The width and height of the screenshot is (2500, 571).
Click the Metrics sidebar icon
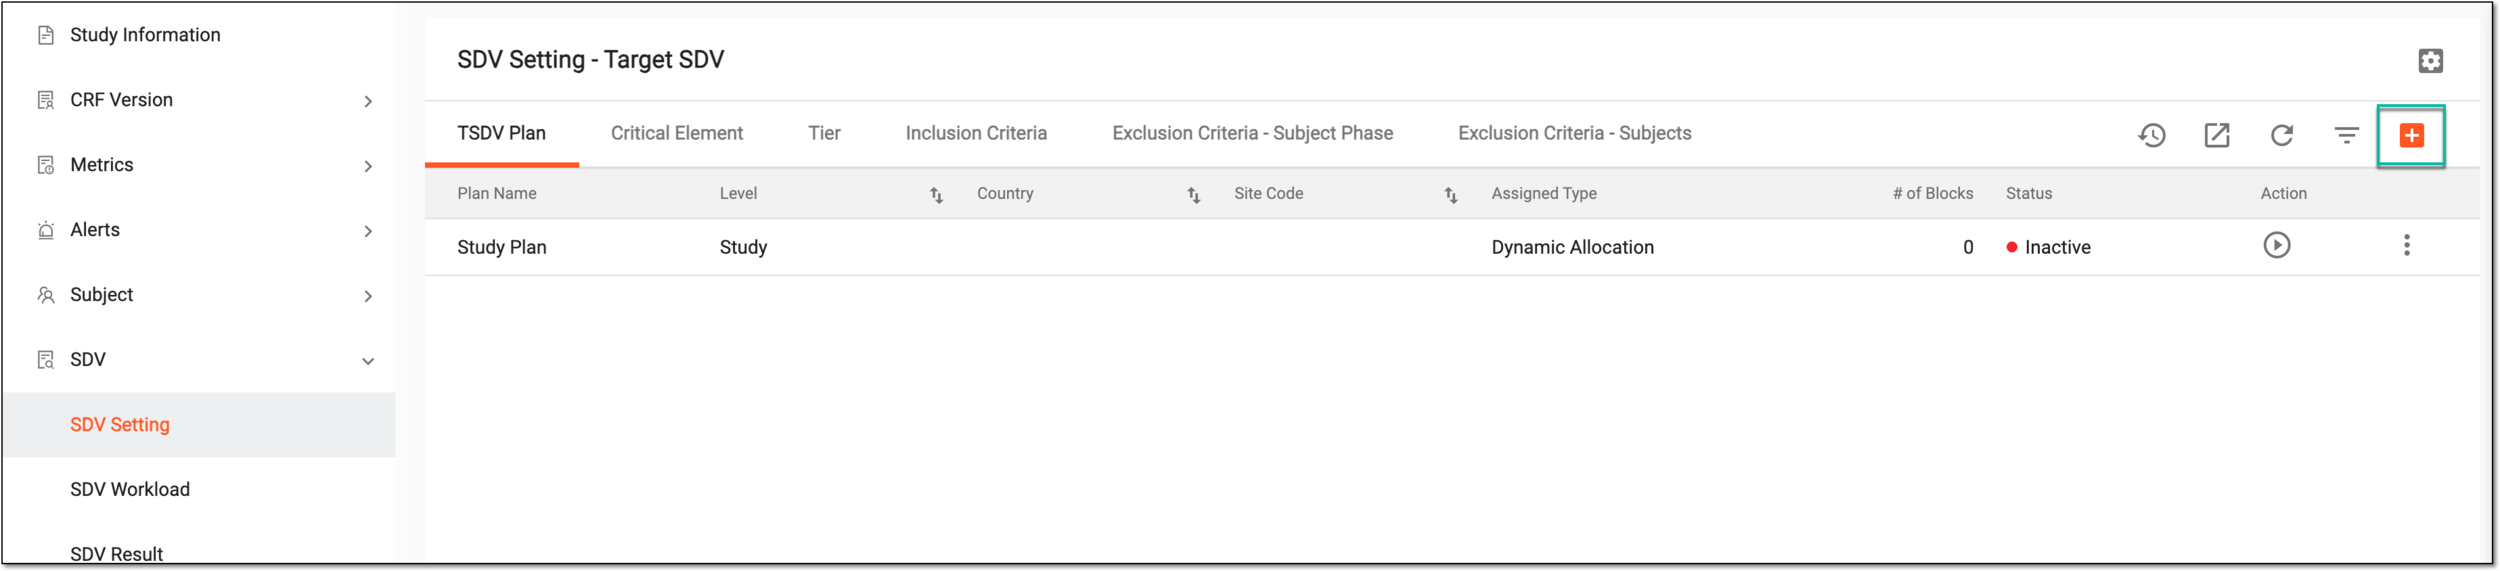tap(45, 165)
